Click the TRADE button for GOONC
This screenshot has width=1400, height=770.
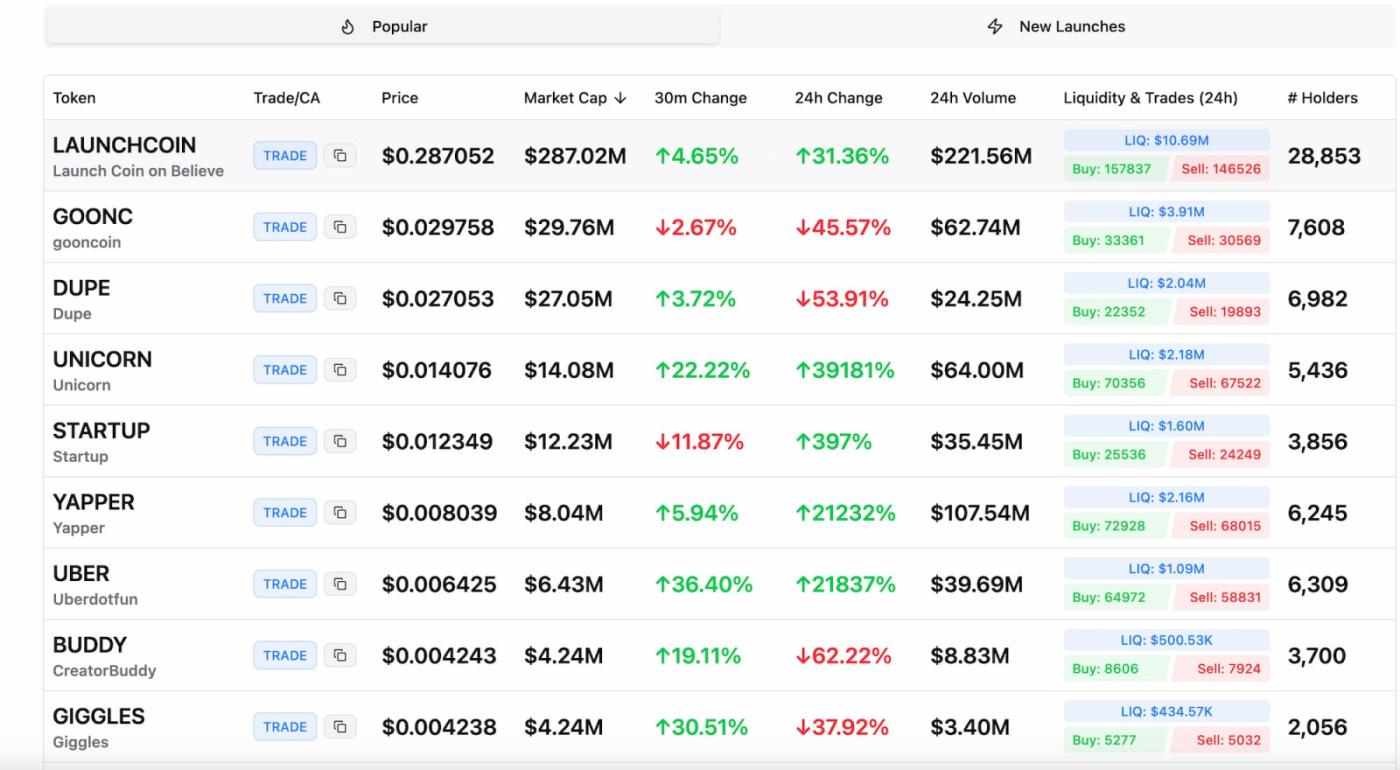[x=285, y=227]
